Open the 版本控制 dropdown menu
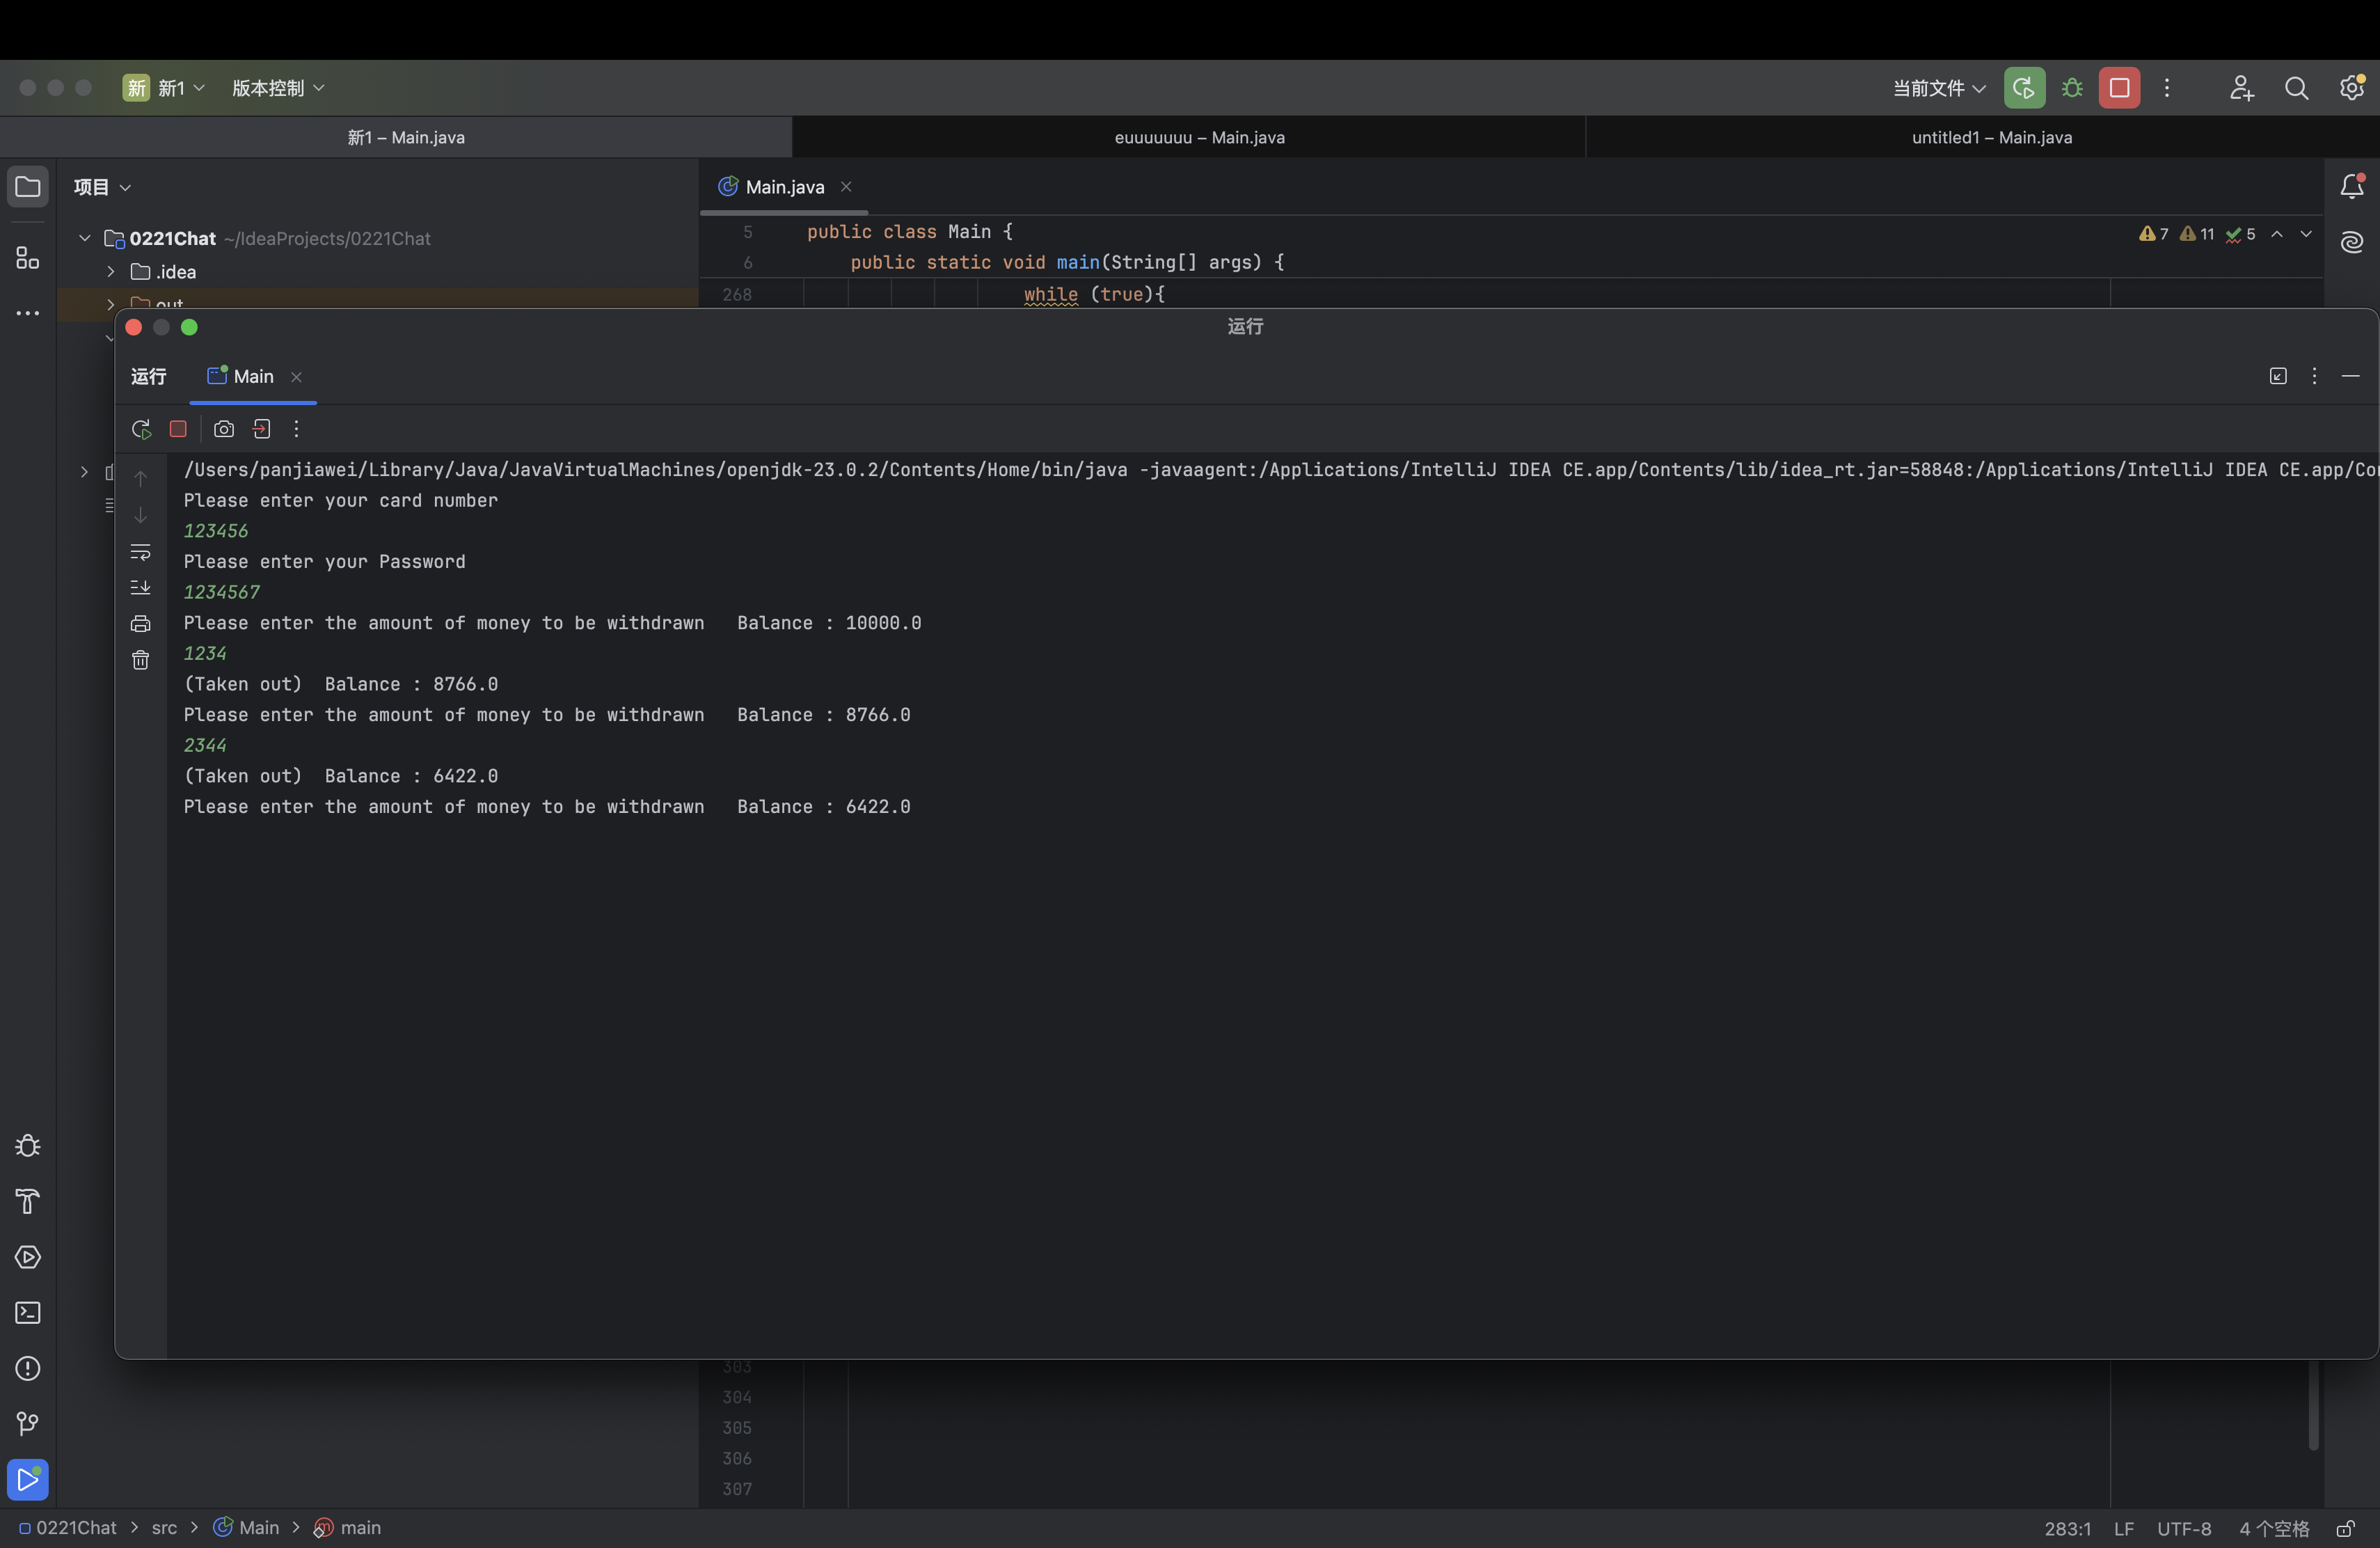 click(x=278, y=88)
